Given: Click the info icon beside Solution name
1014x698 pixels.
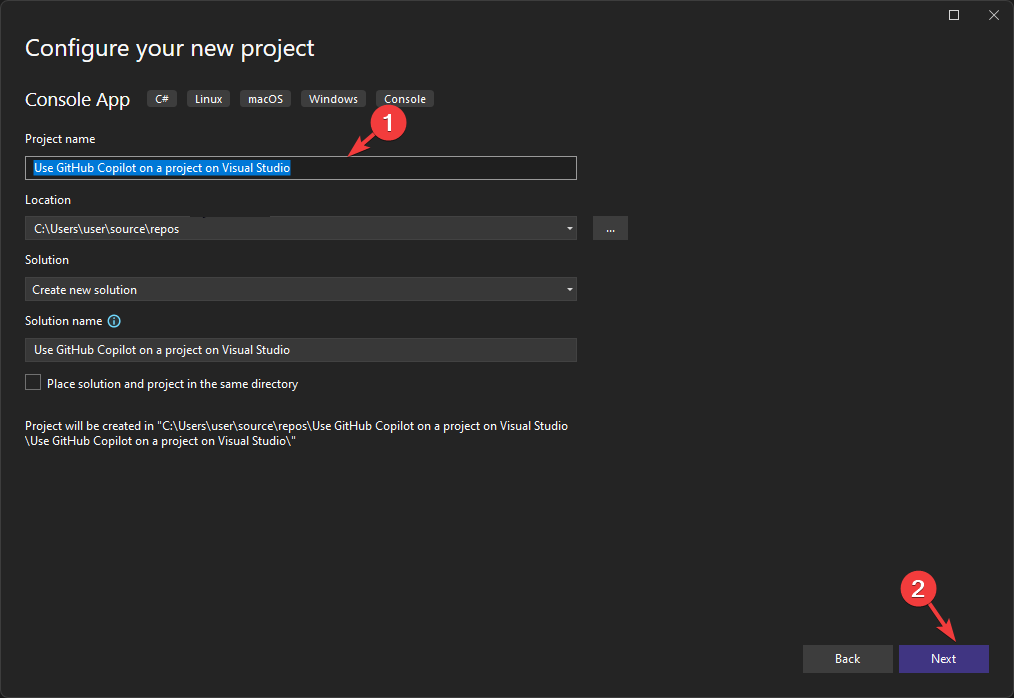Looking at the screenshot, I should [x=114, y=321].
